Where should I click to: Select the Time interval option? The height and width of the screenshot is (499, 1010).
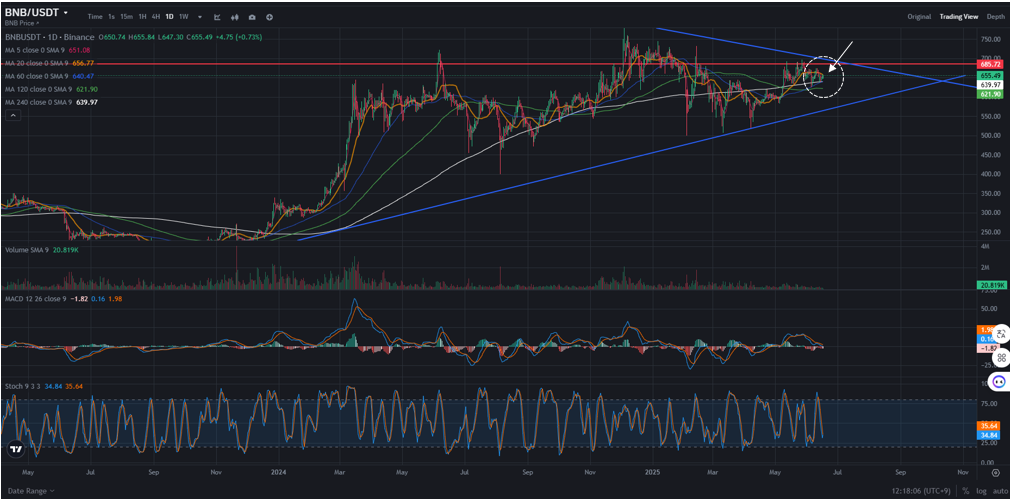coord(95,17)
